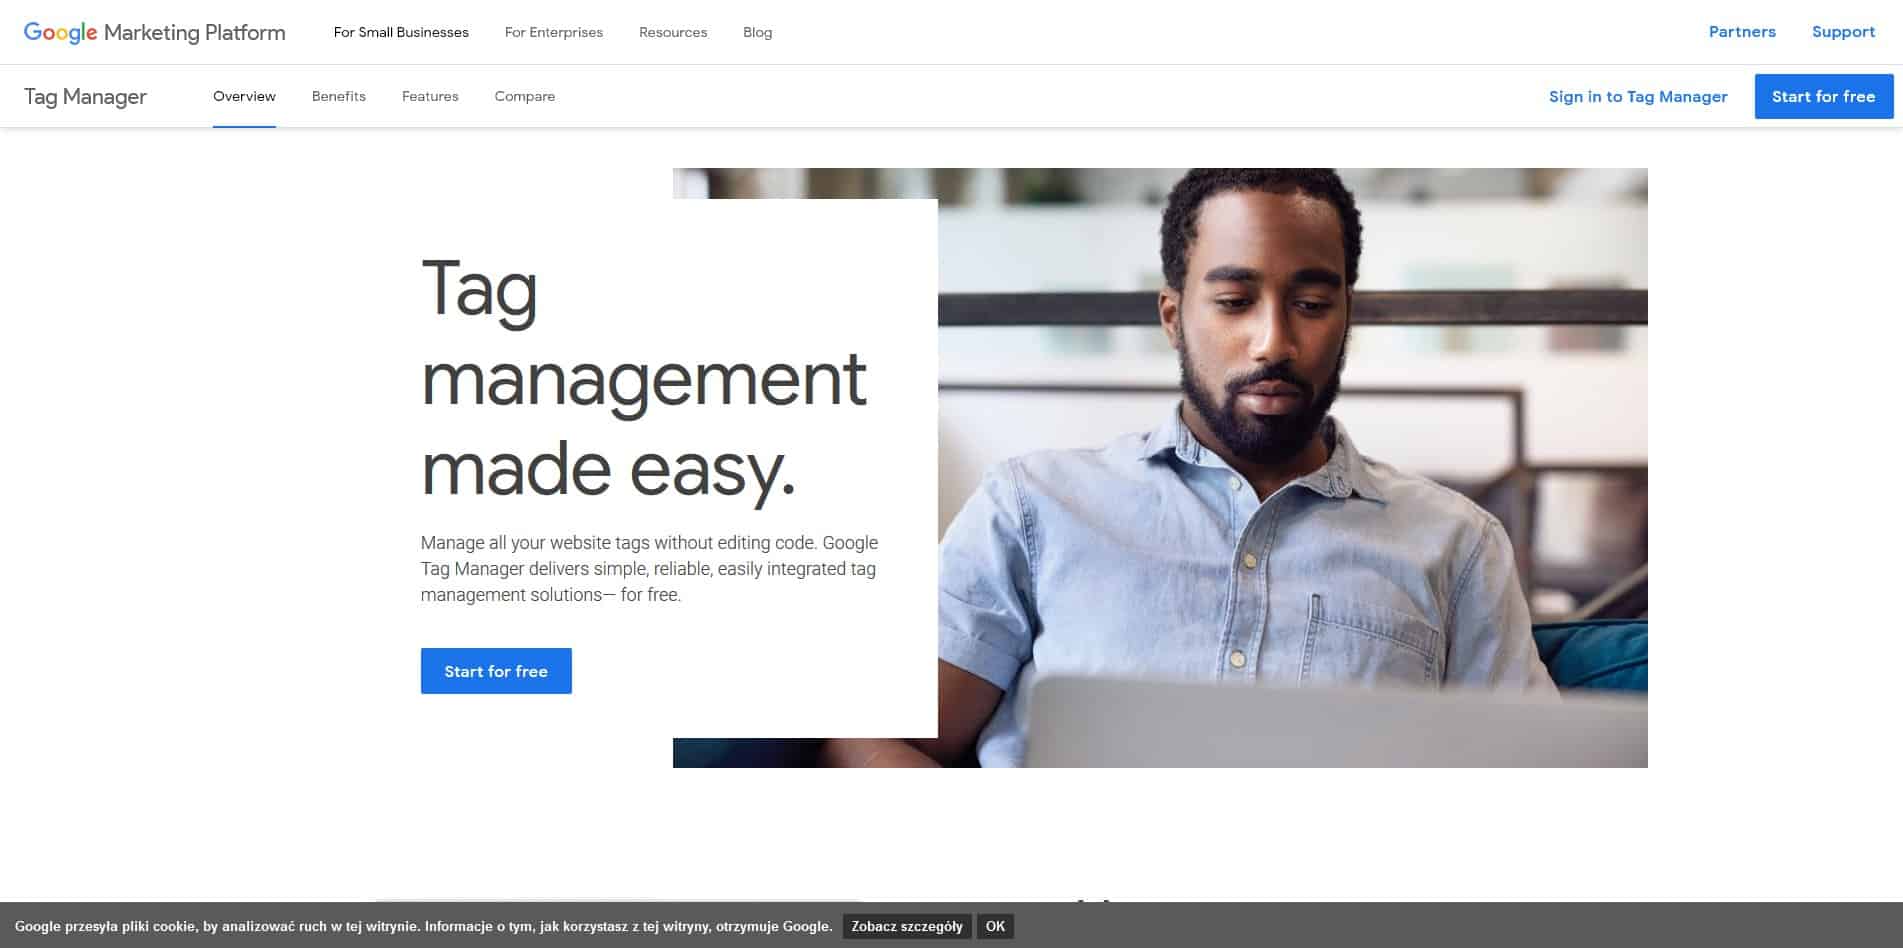Click the hero photo of man with laptop
This screenshot has width=1903, height=948.
click(x=1290, y=468)
